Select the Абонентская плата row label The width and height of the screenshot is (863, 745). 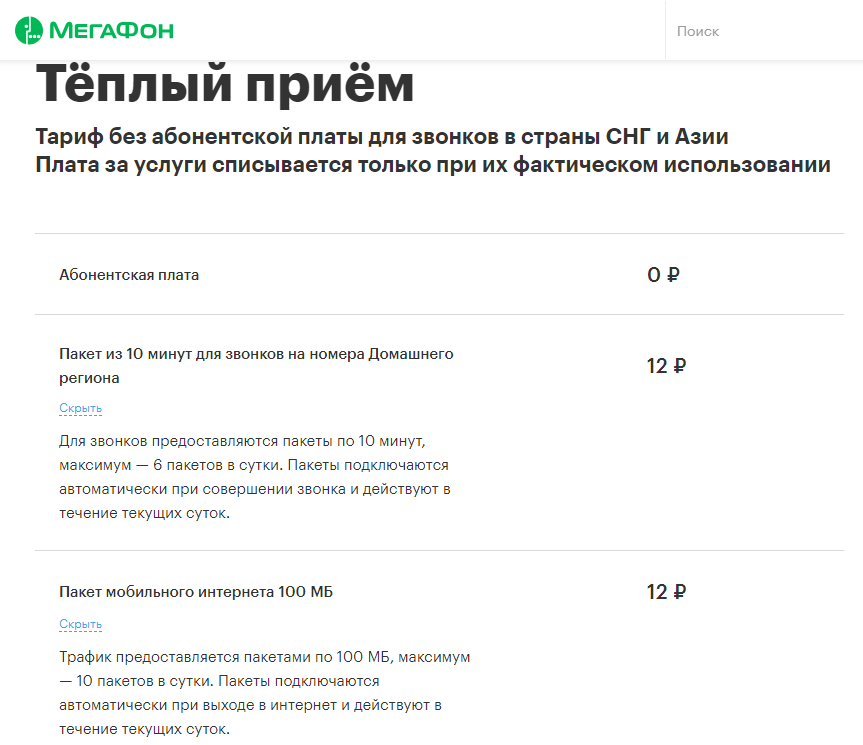[129, 275]
